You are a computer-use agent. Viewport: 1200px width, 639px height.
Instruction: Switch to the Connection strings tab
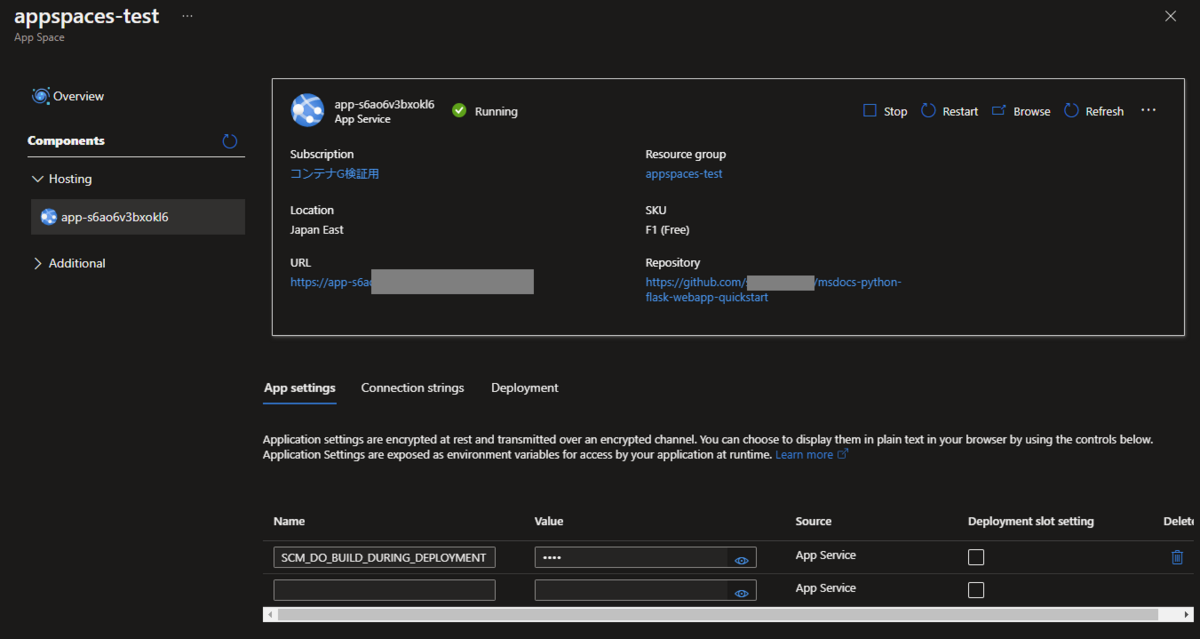coord(412,388)
